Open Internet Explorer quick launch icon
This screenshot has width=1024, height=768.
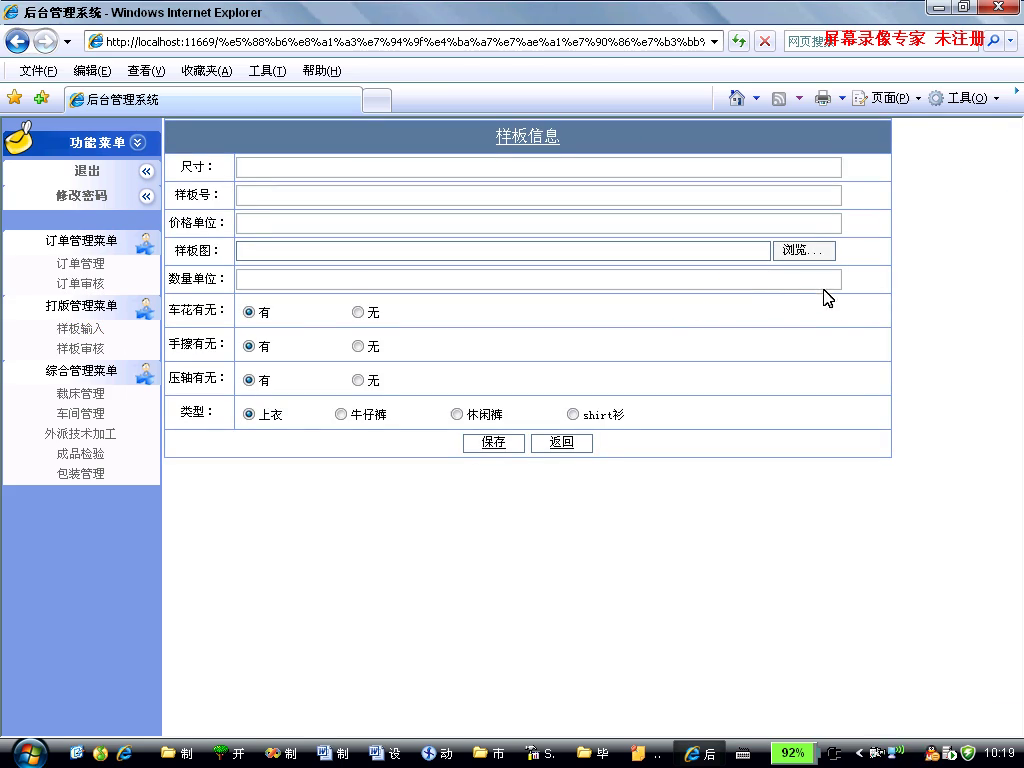click(124, 753)
